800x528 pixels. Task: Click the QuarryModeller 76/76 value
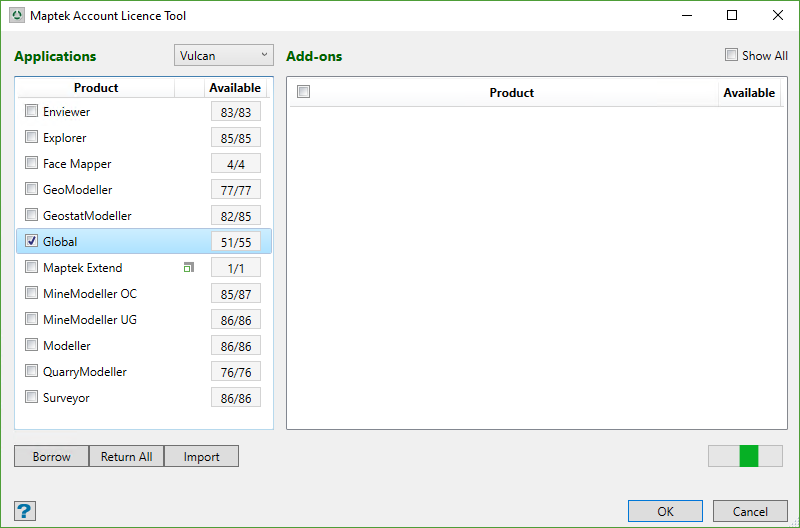(236, 372)
